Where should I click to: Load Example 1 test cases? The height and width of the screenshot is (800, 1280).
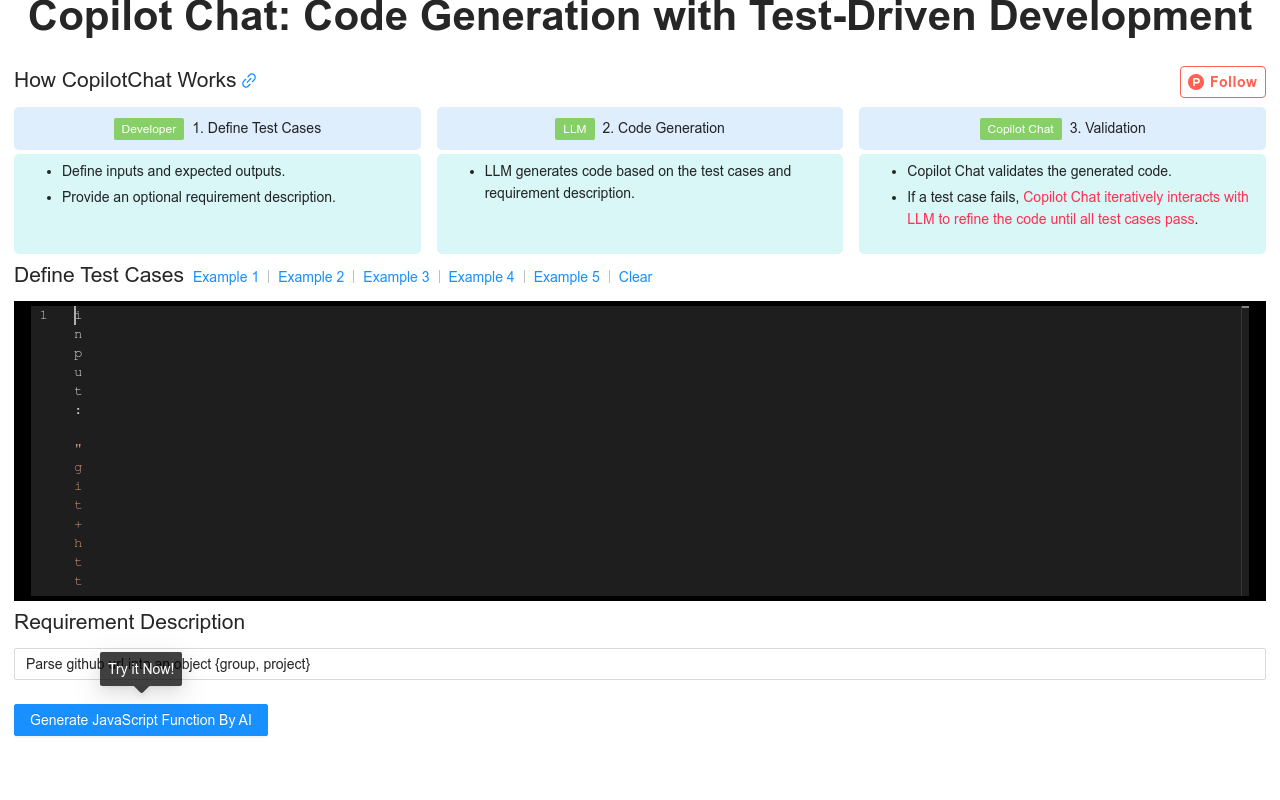pyautogui.click(x=226, y=277)
